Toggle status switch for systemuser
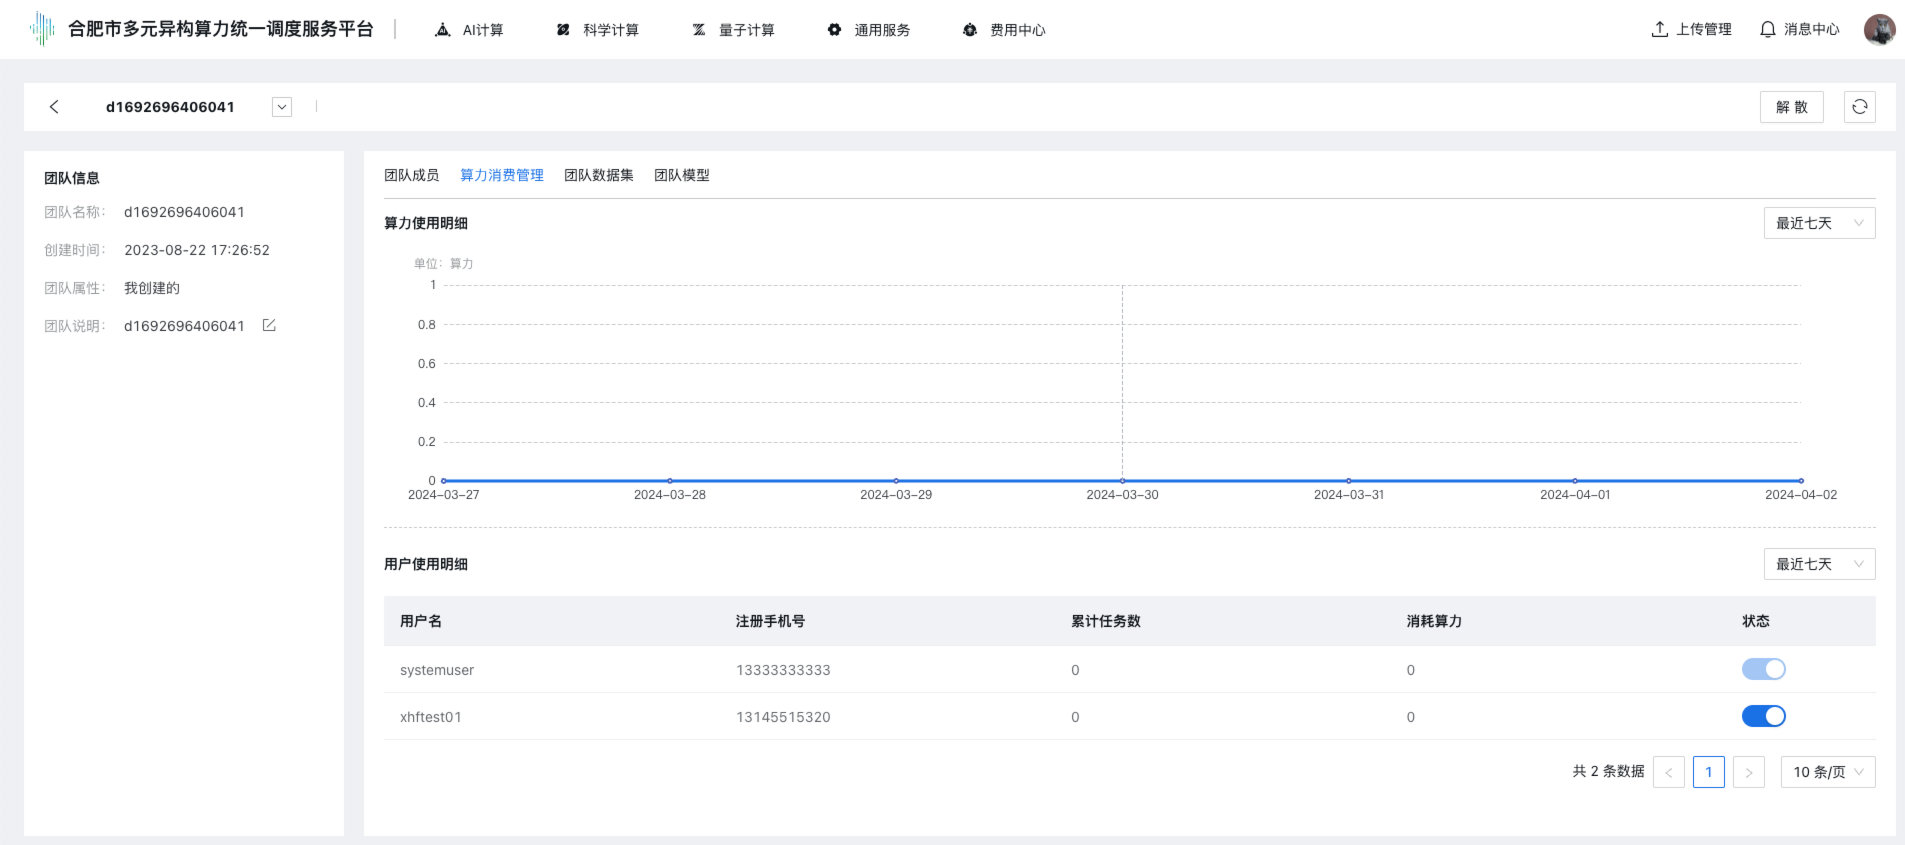This screenshot has height=845, width=1905. pyautogui.click(x=1763, y=669)
